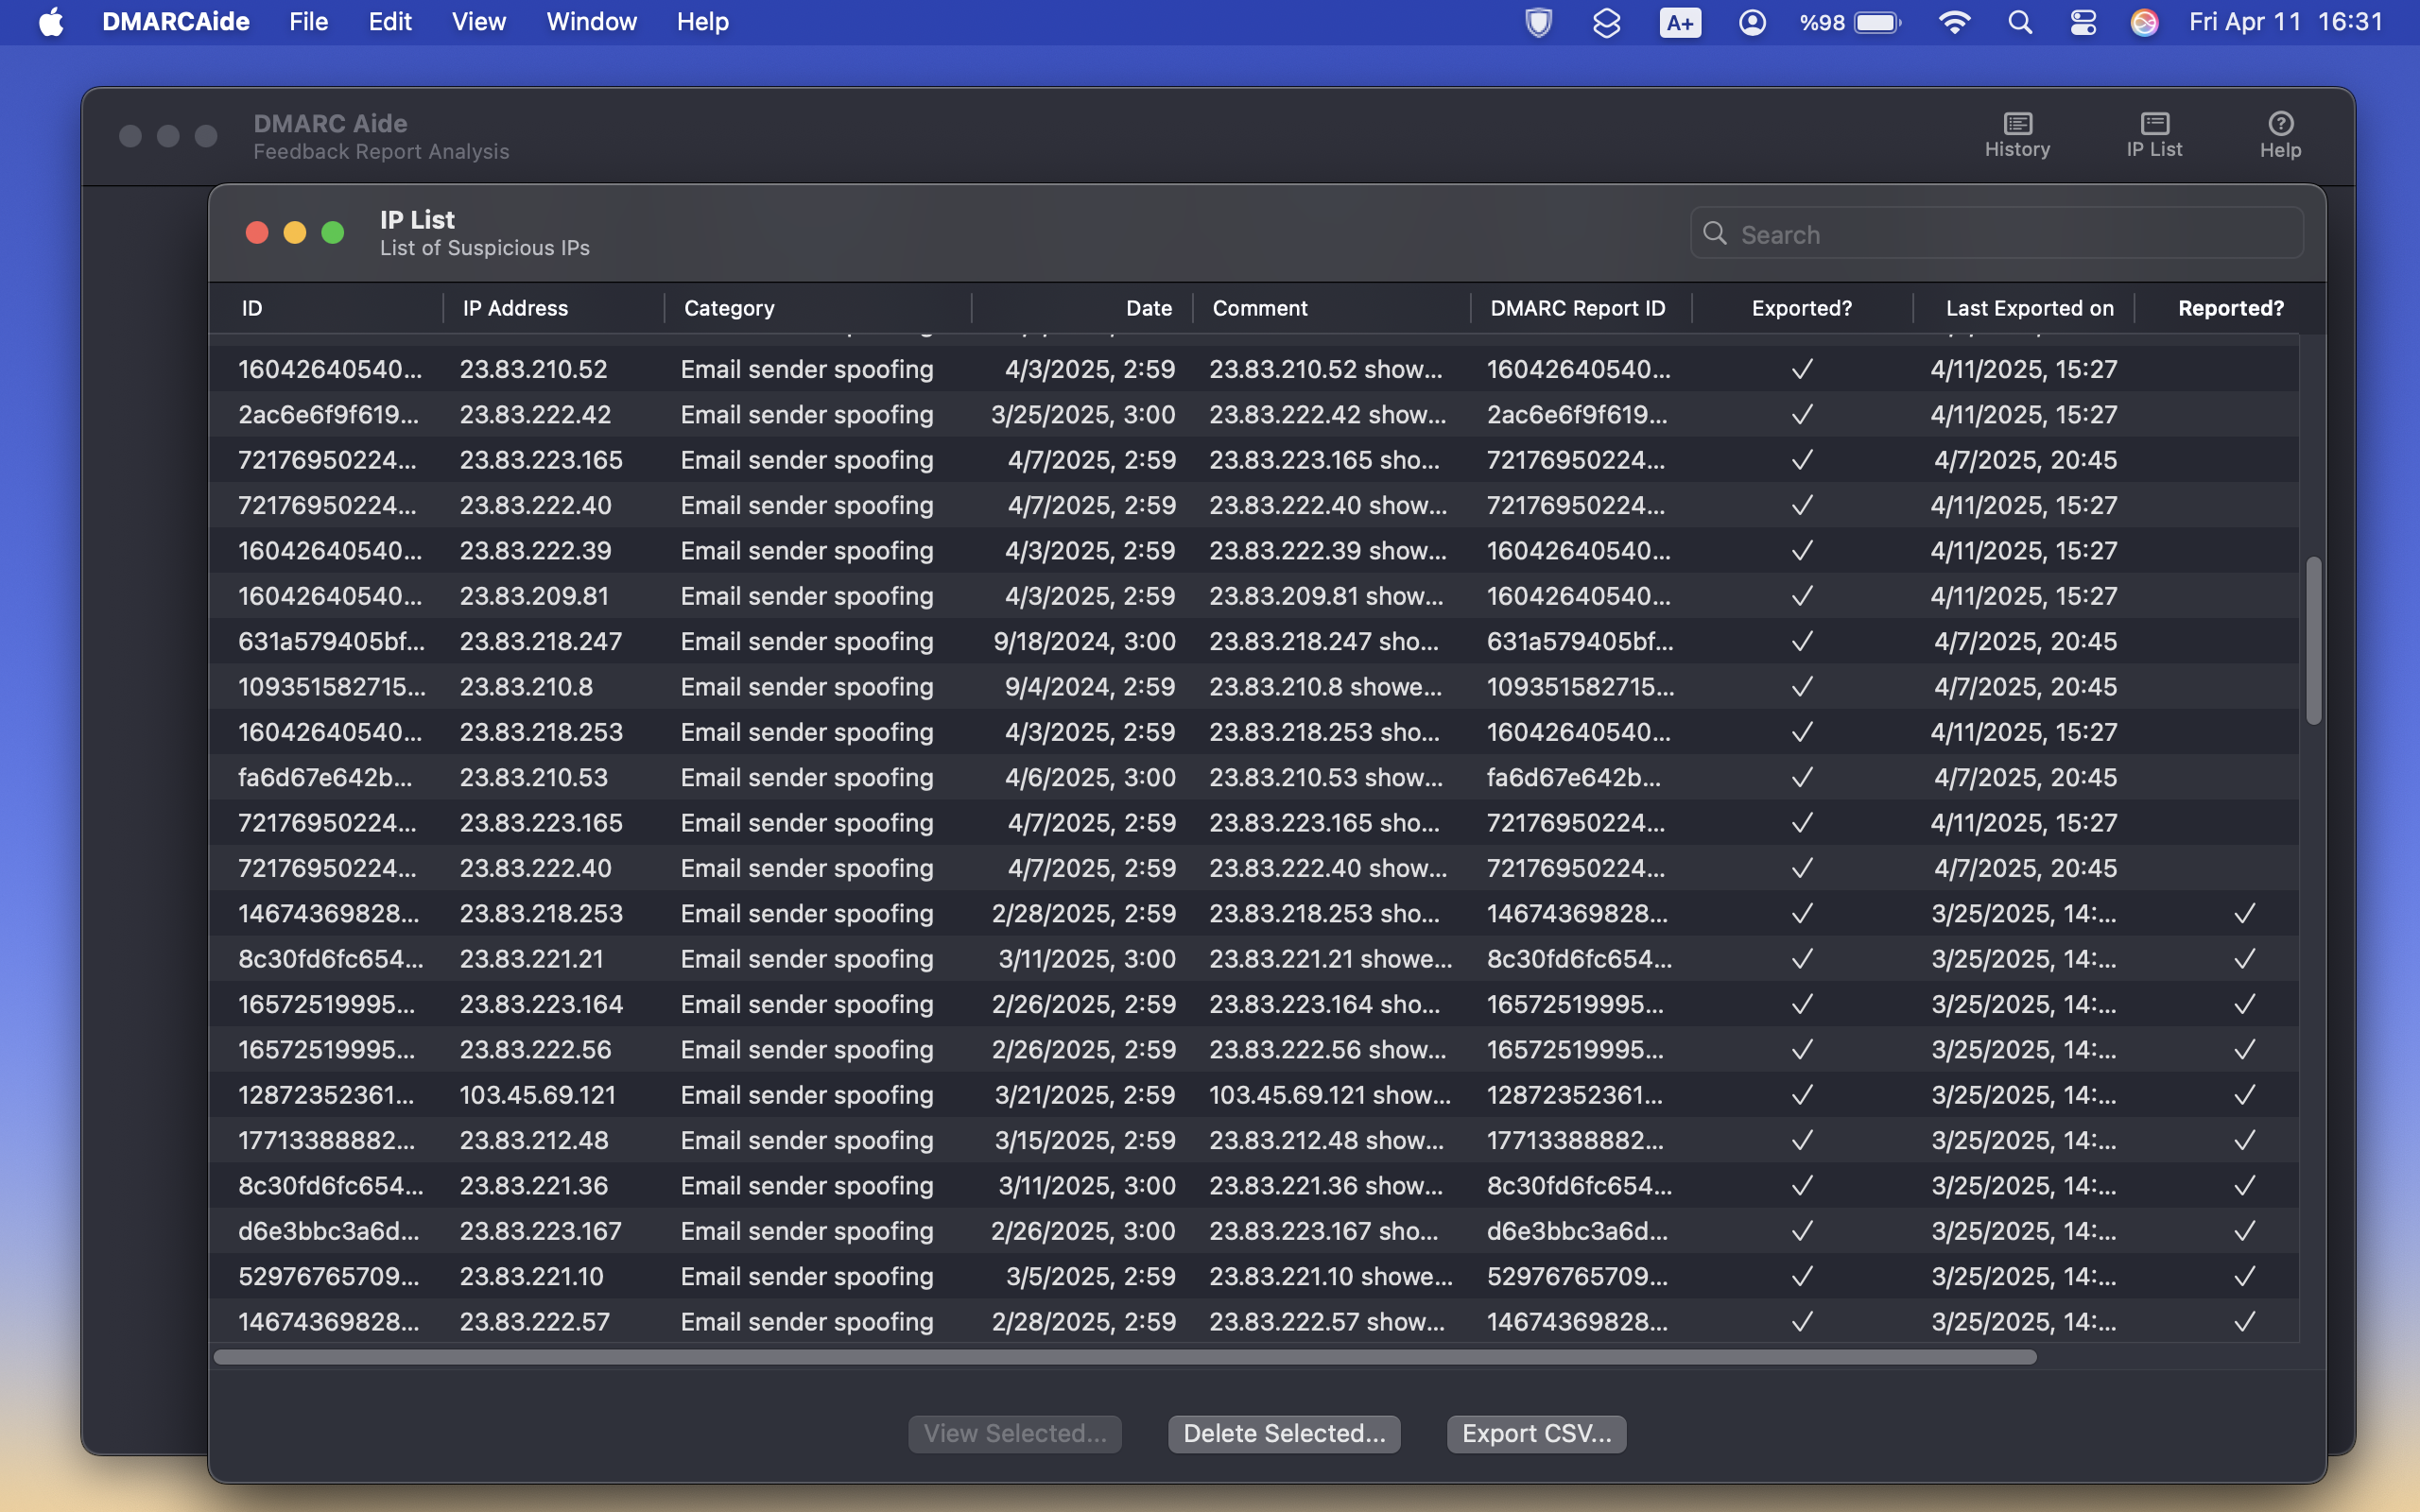Image resolution: width=2420 pixels, height=1512 pixels.
Task: Select the row with IP 23.83.223.164
Action: [x=1254, y=1004]
